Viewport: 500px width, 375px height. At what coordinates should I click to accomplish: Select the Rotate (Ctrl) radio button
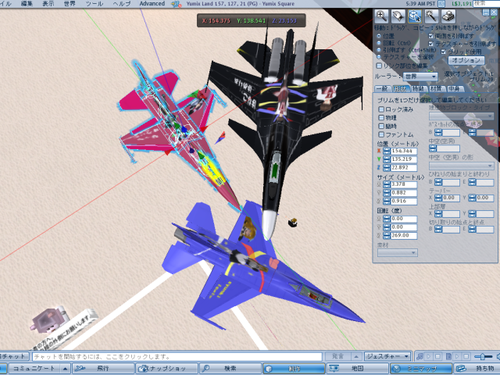pos(379,43)
